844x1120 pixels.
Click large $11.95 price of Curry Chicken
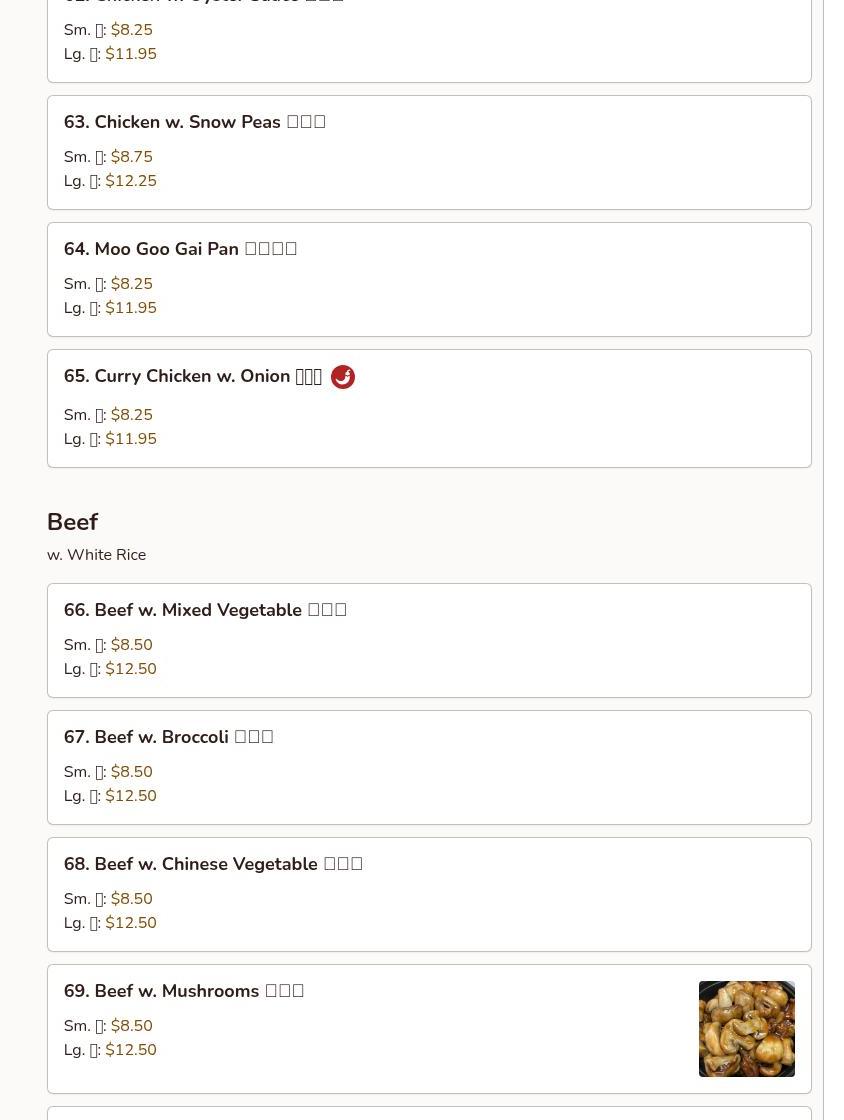coord(131,439)
